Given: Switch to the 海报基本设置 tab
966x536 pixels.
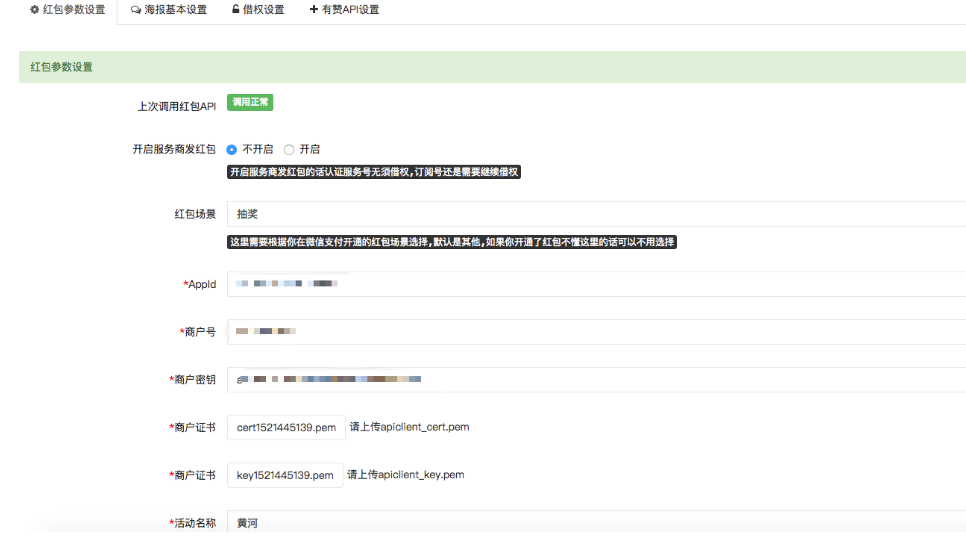Looking at the screenshot, I should 175,10.
